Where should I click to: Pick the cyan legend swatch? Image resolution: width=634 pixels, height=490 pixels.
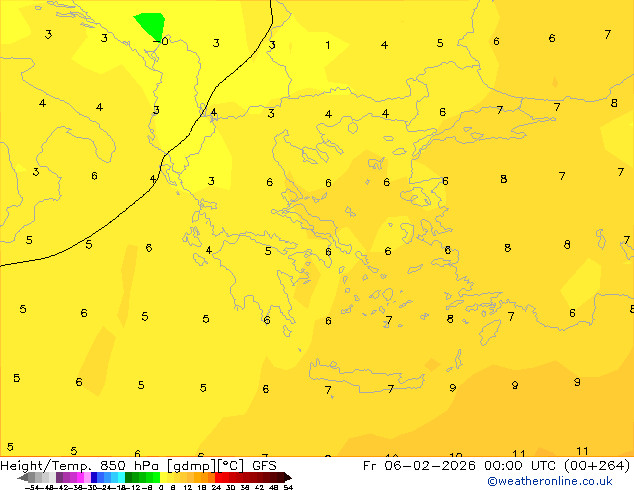121,477
